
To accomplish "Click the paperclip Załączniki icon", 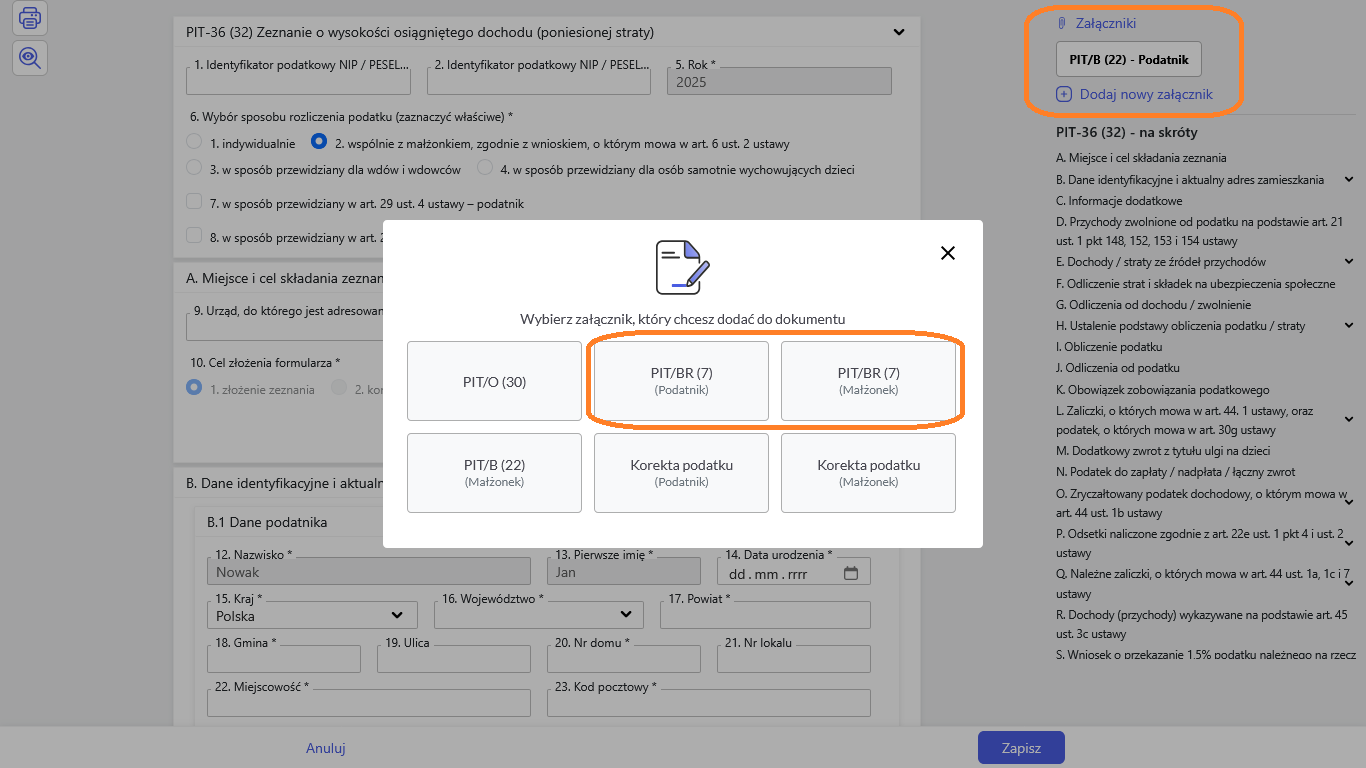I will (x=1062, y=23).
